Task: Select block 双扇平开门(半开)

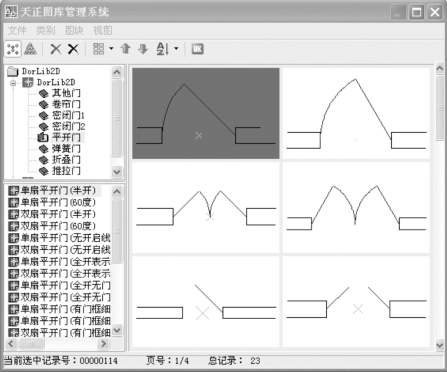Action: [x=52, y=214]
